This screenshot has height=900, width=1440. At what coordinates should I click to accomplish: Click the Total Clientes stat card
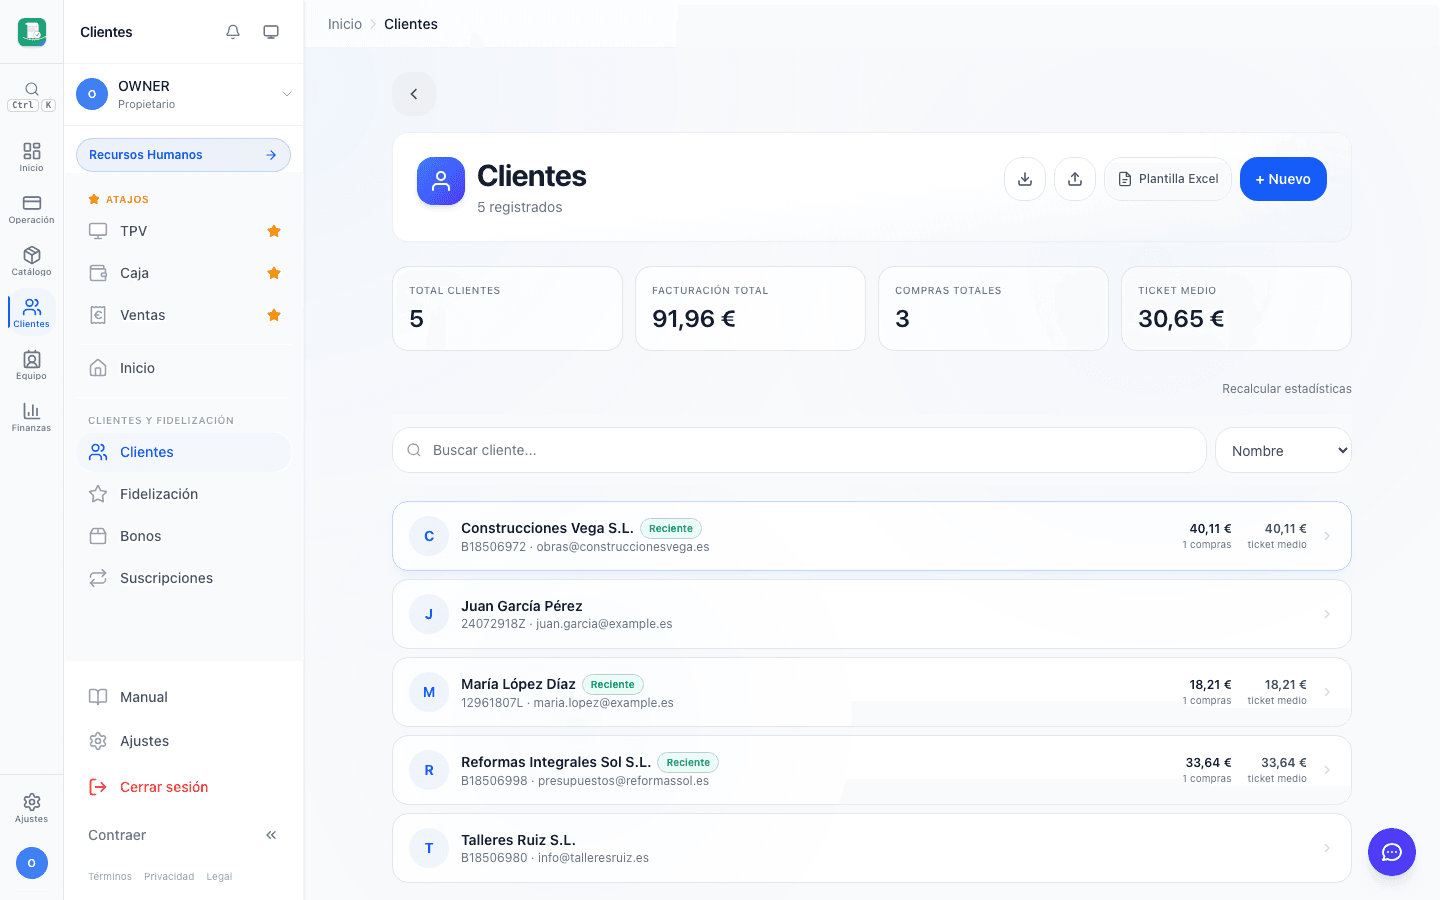tap(507, 308)
